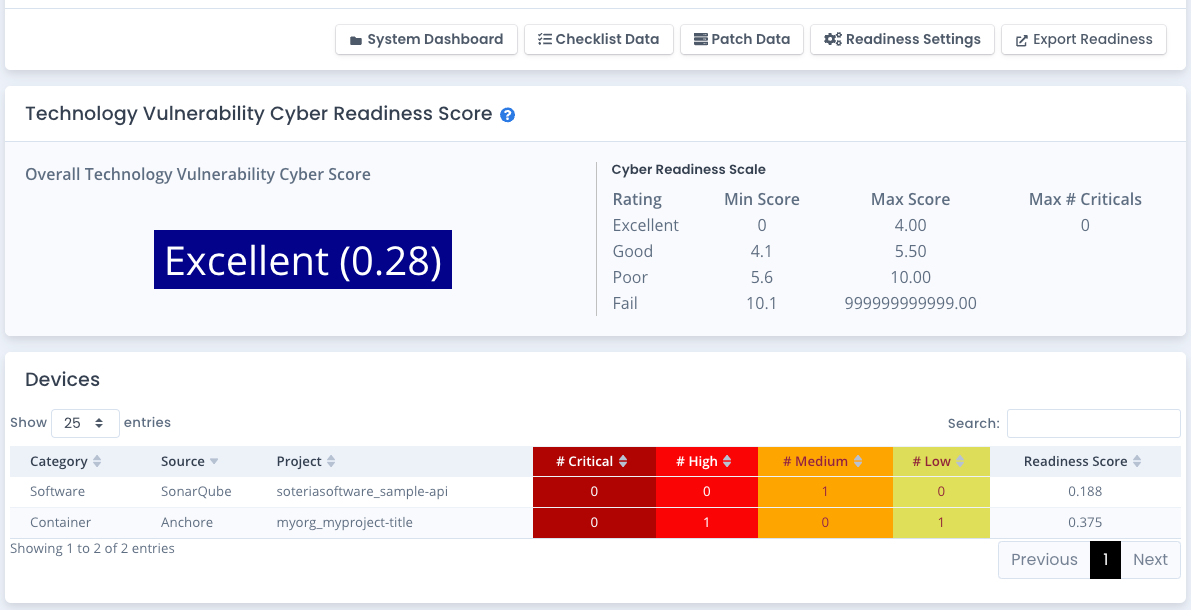Open Checklist Data
This screenshot has width=1191, height=610.
(x=599, y=40)
